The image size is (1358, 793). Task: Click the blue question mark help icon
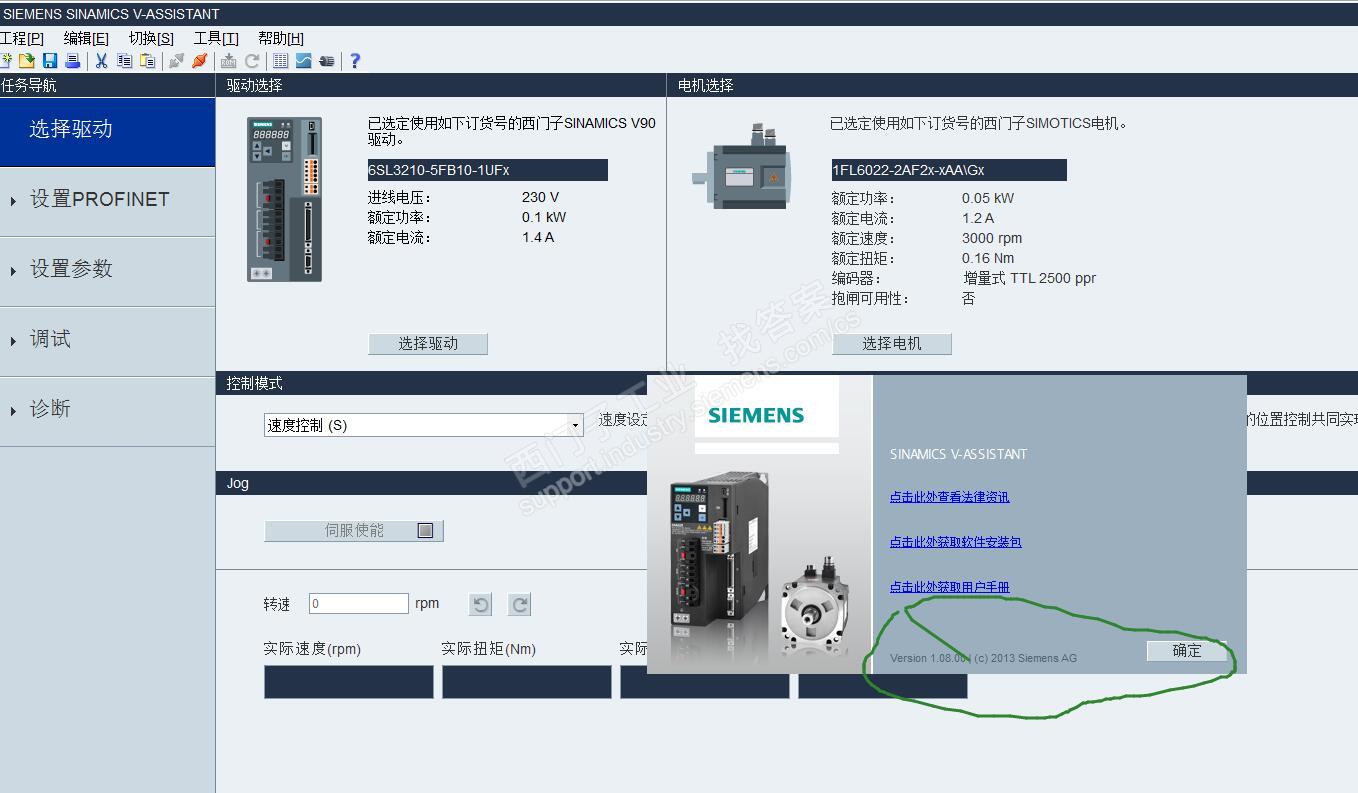point(355,61)
